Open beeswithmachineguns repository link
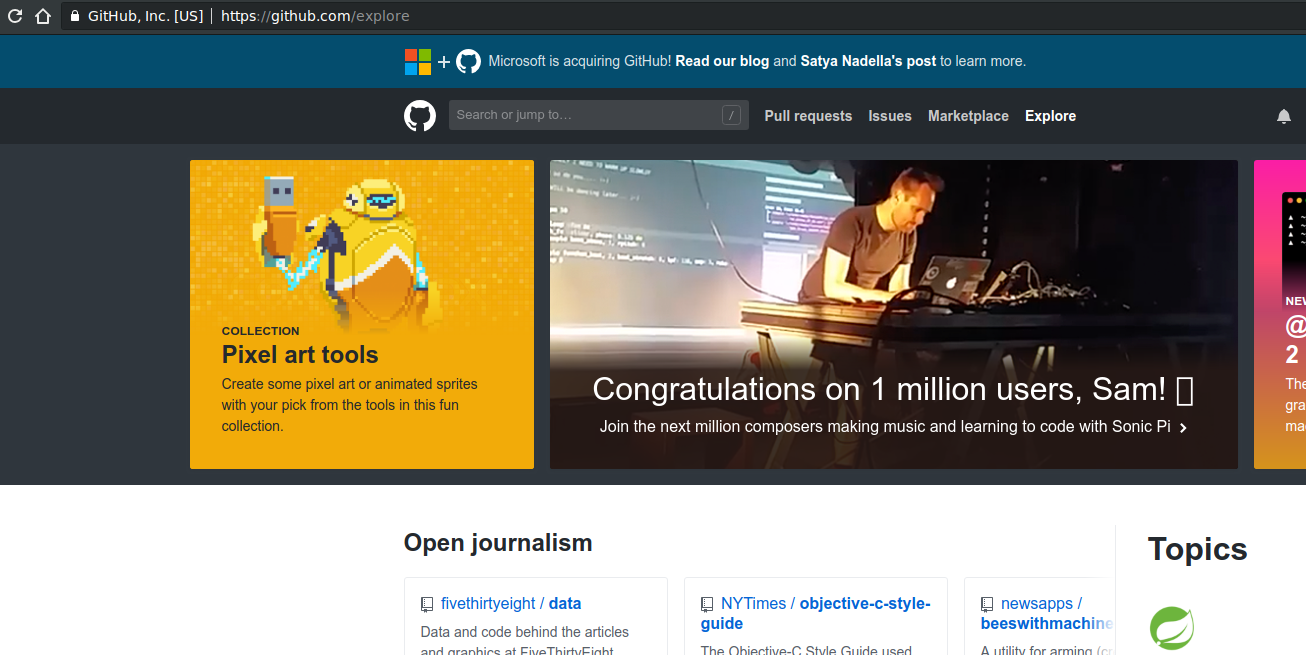1306x655 pixels. click(1048, 624)
